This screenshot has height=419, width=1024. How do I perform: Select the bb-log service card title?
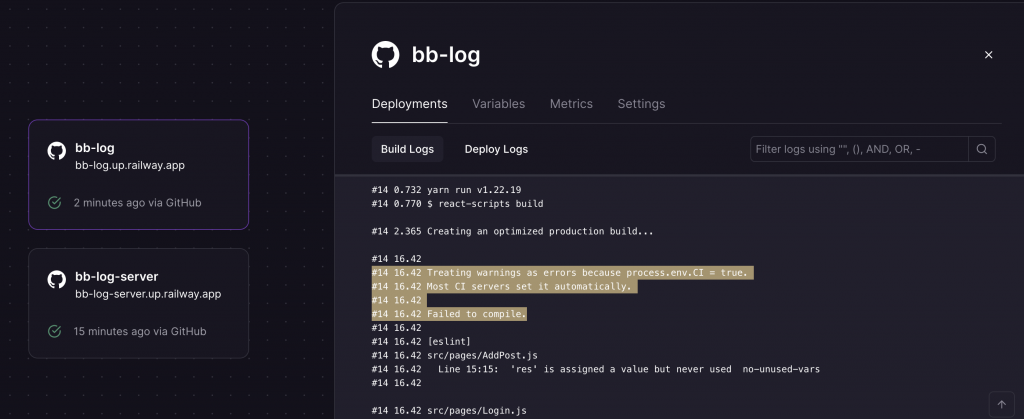(x=95, y=148)
